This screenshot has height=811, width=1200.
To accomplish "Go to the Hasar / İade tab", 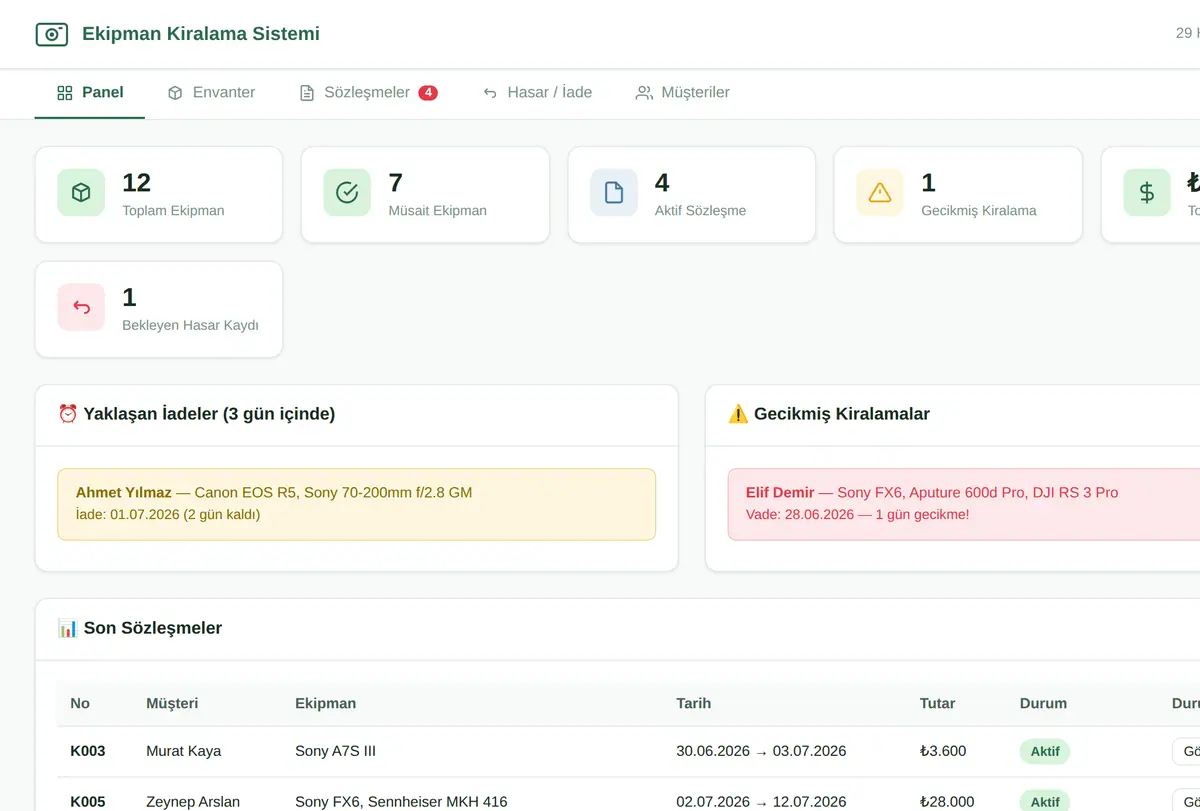I will pos(537,92).
